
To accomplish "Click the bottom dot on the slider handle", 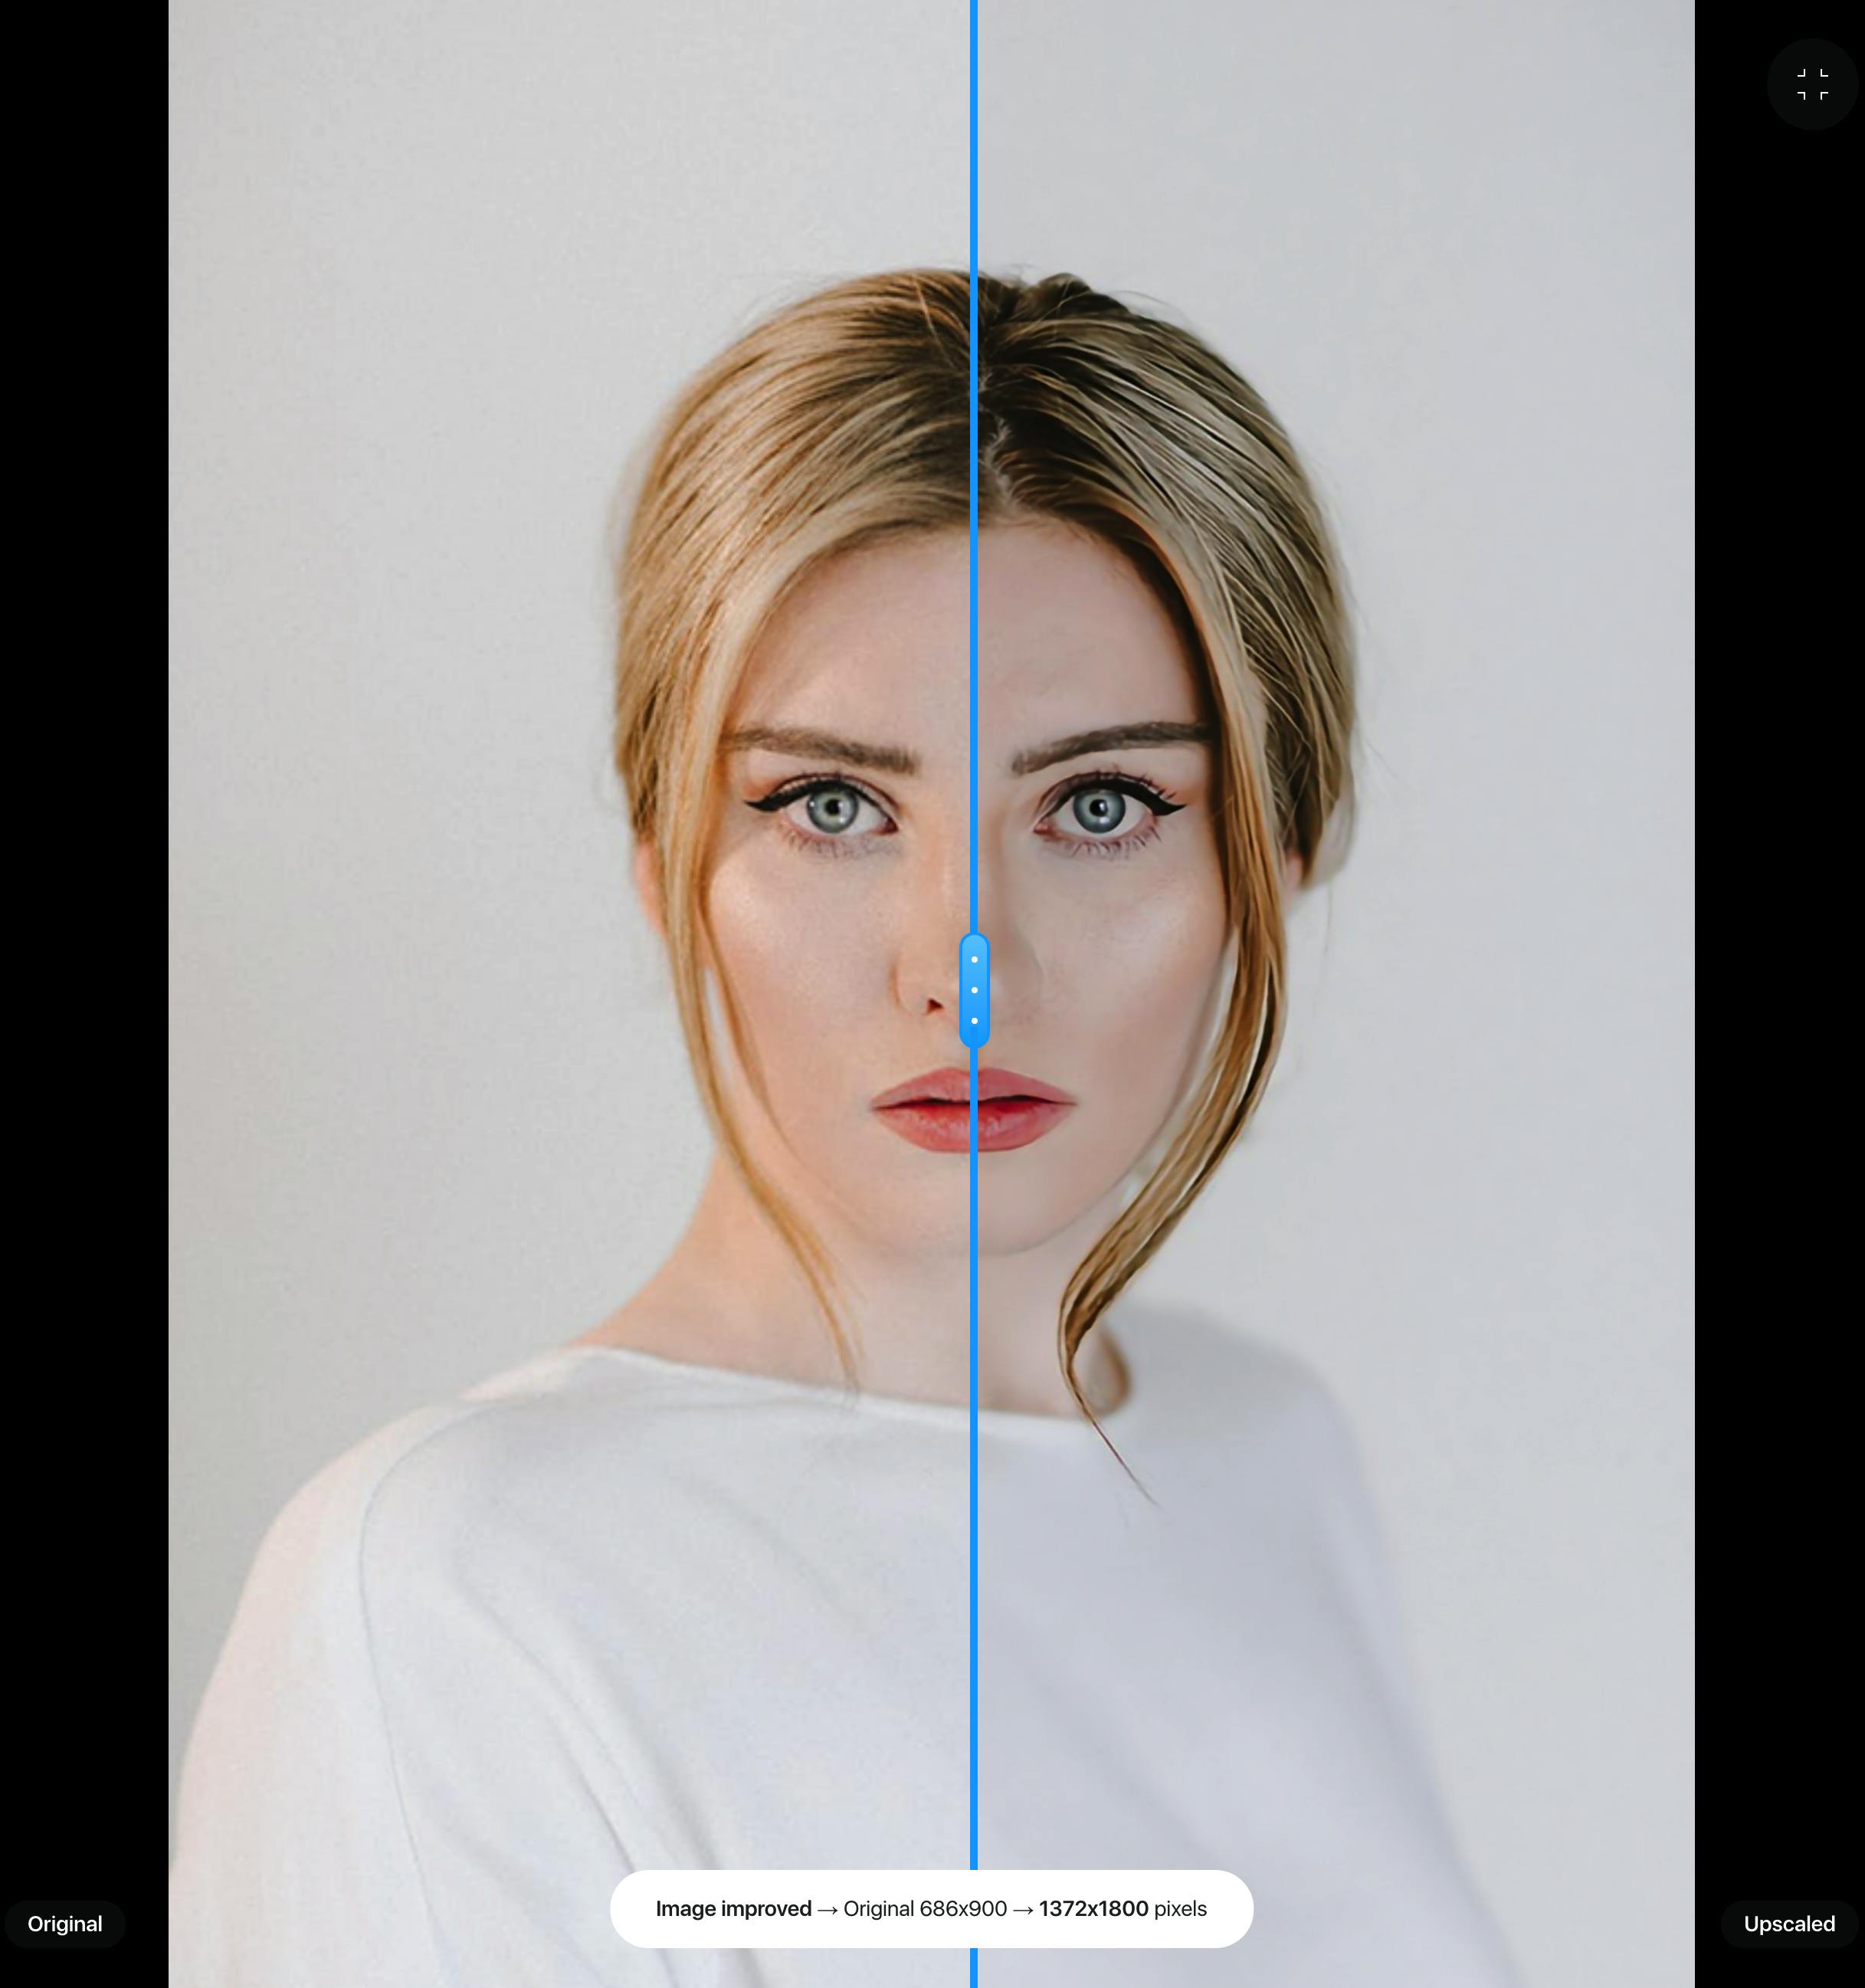I will click(x=974, y=1021).
